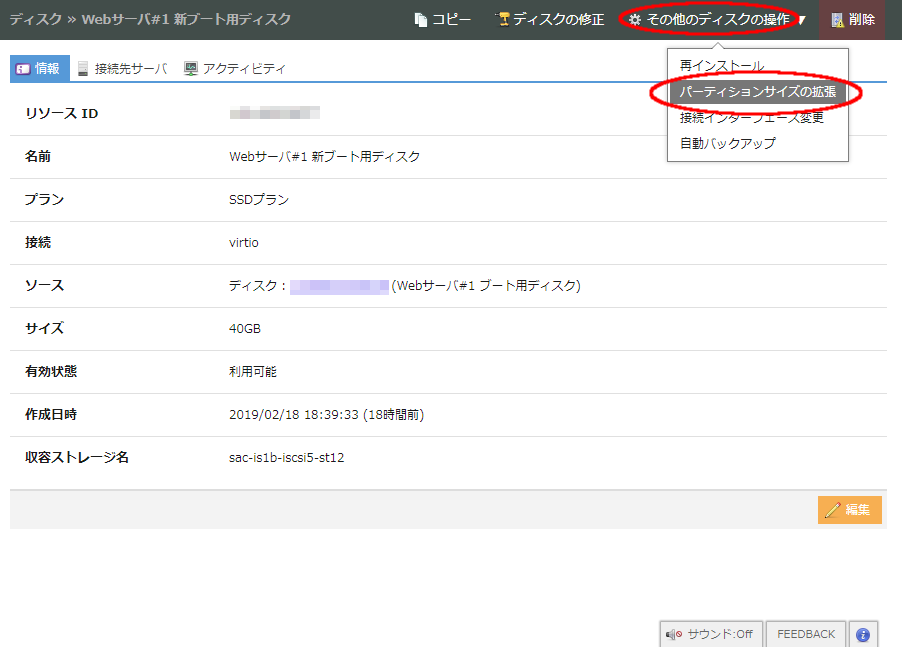Click the source disk ID link
902x647 pixels.
[339, 286]
